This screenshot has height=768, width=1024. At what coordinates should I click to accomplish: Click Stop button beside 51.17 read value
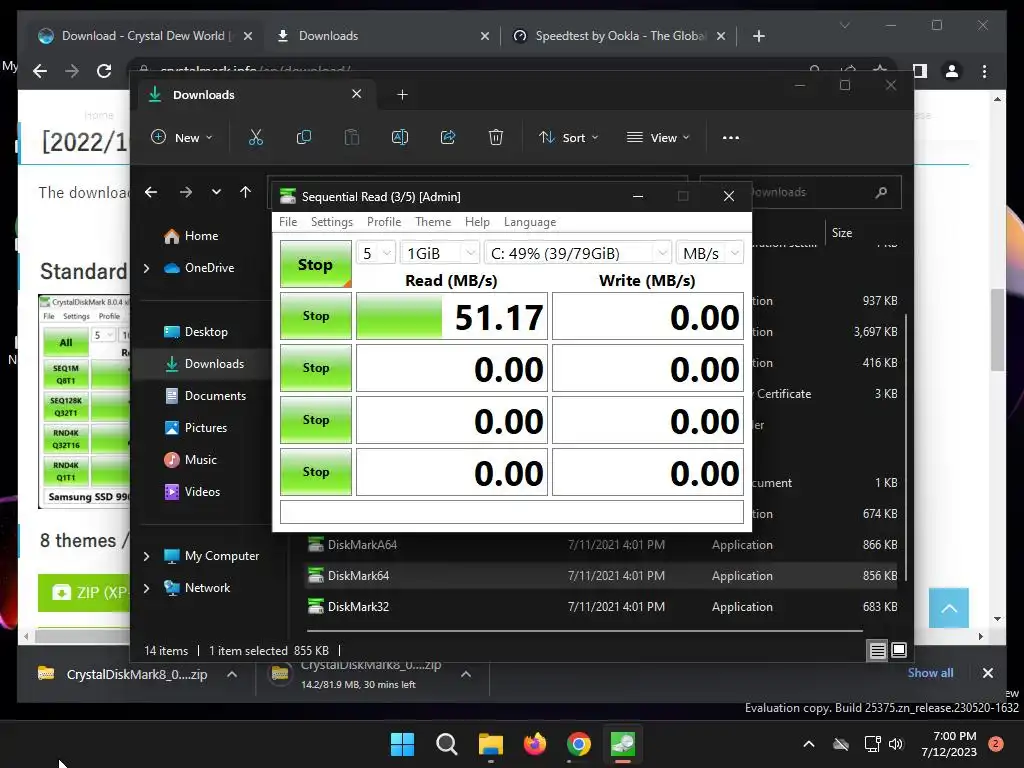point(315,316)
